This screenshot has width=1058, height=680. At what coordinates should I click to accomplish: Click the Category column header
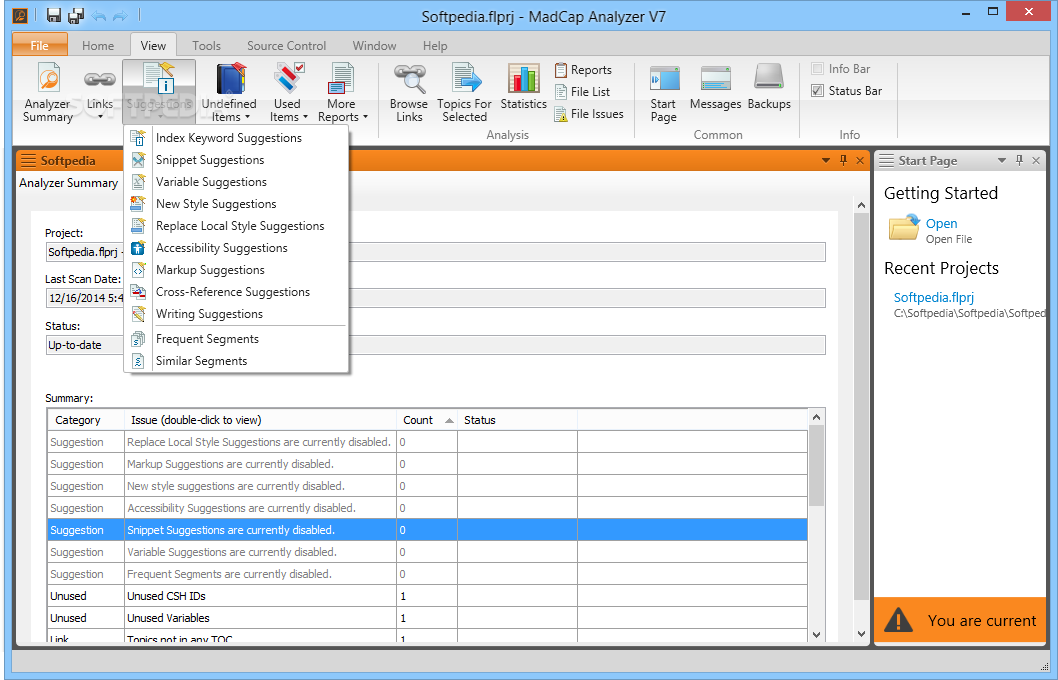[x=86, y=420]
